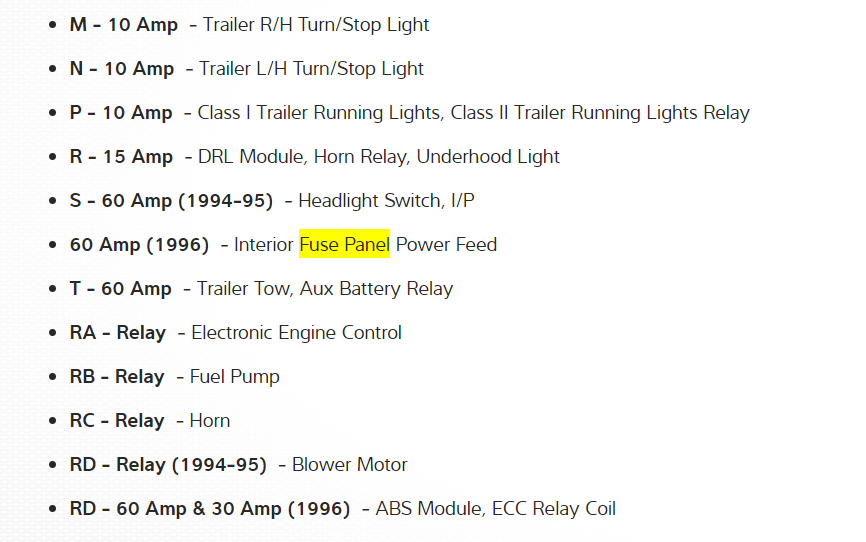
Task: Click the "60 Amp (1996)" bold label
Action: [139, 245]
